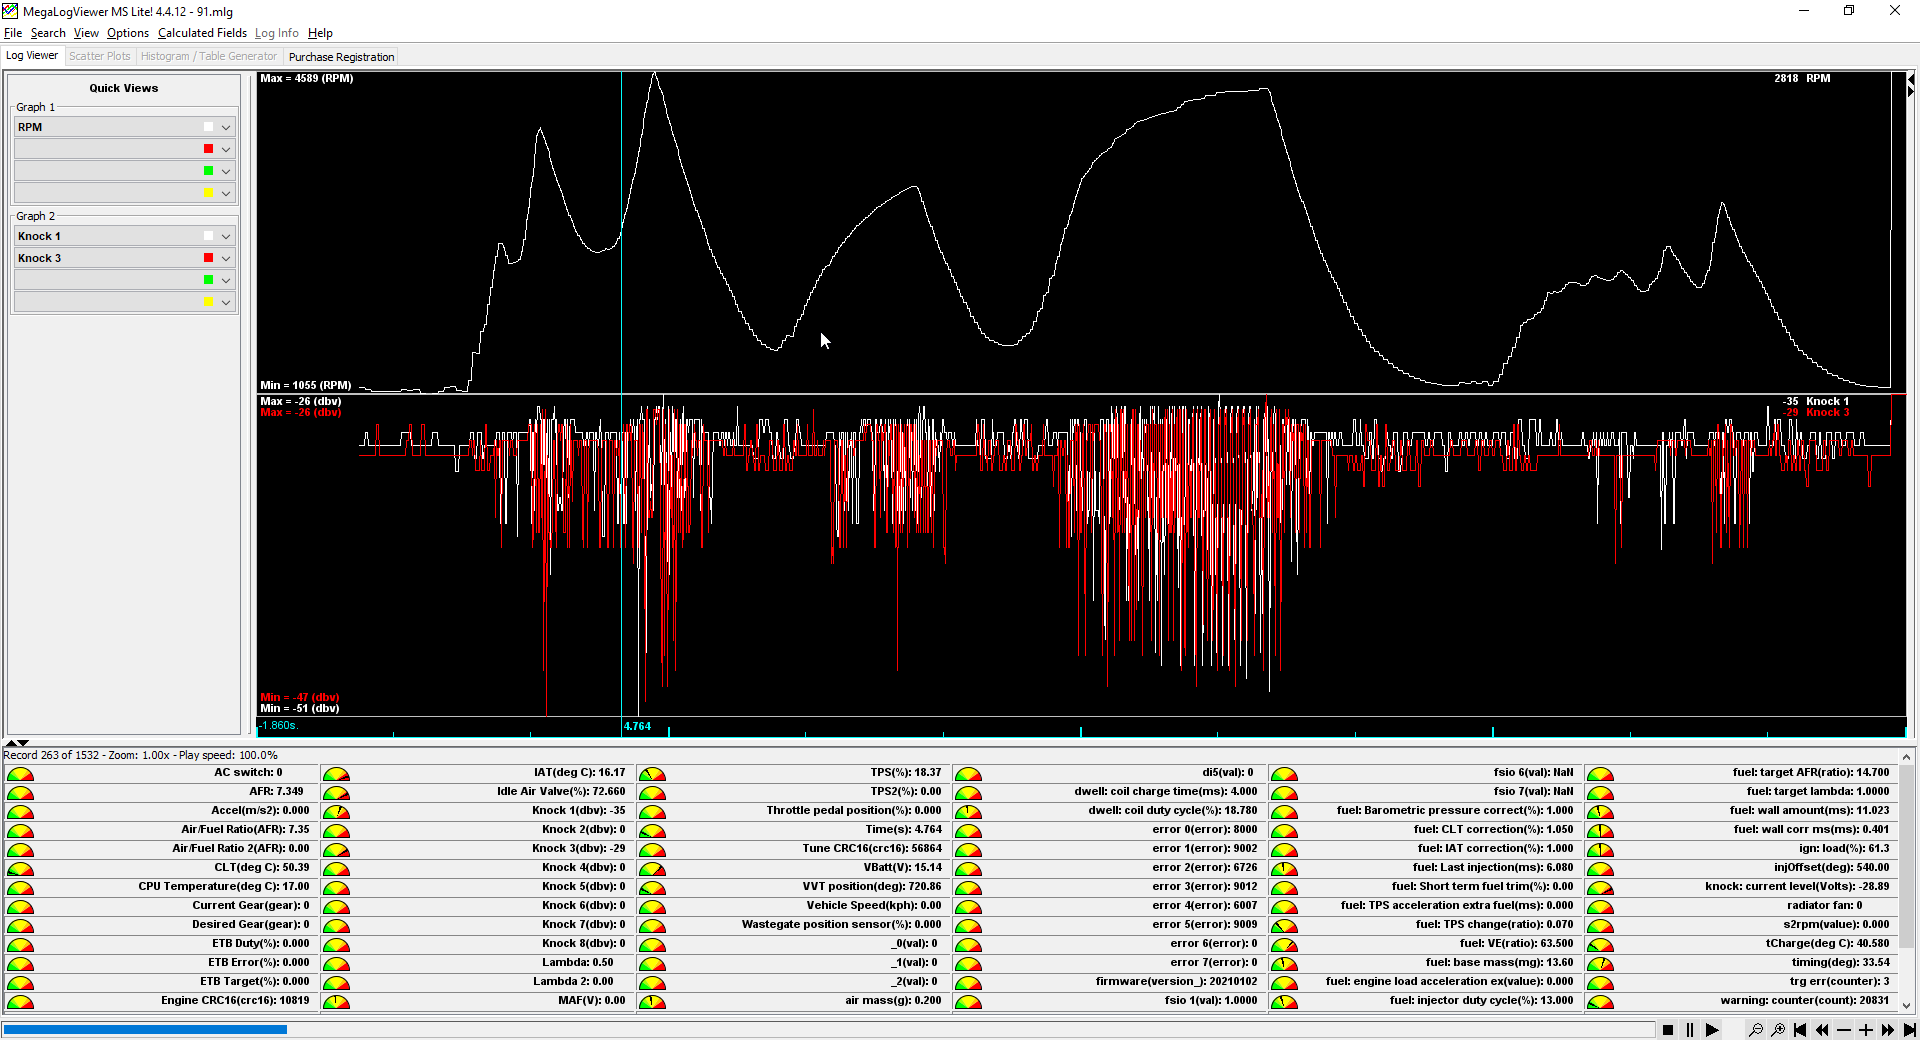Click the zoom out magnifier icon
The width and height of the screenshot is (1920, 1040).
(x=1755, y=1030)
